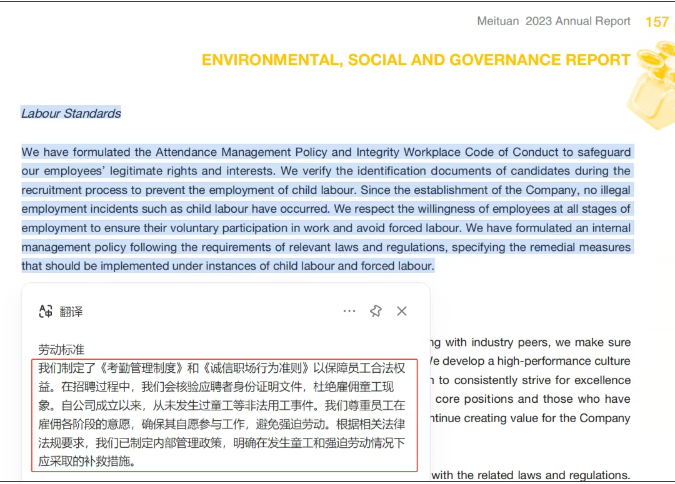Click the line starting with employment incidents
The image size is (675, 484).
tap(326, 209)
